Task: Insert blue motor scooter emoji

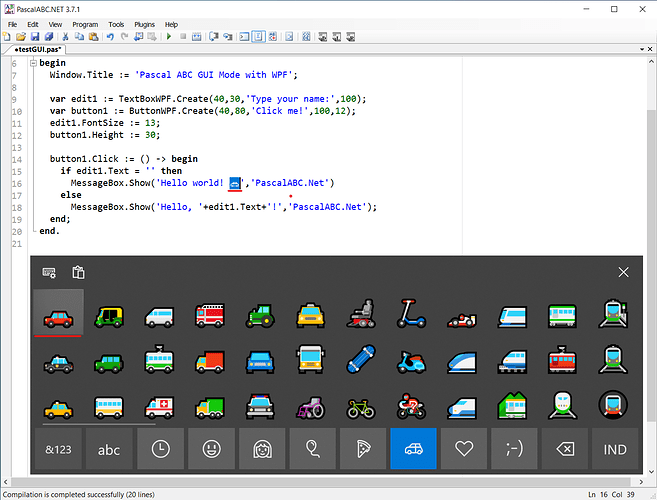Action: pos(411,362)
